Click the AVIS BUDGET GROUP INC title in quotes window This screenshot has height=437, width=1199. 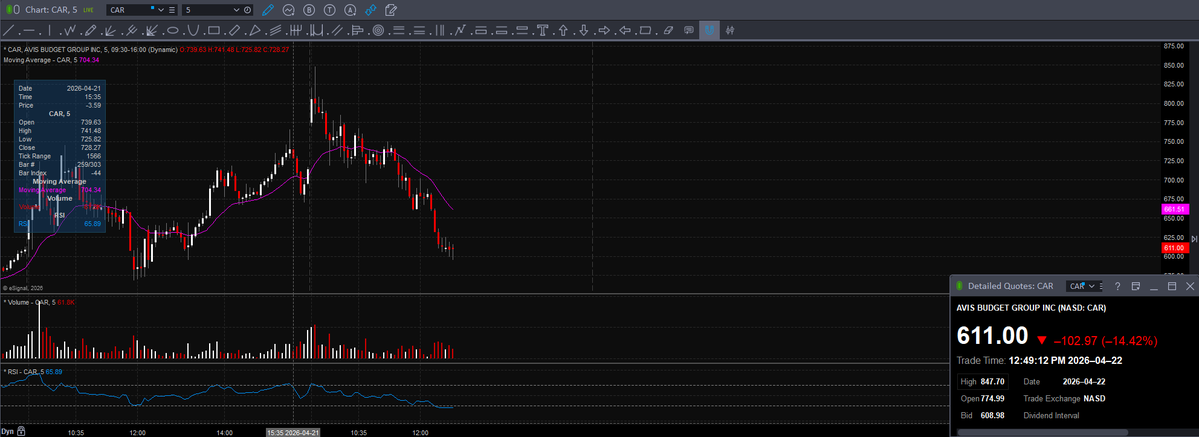[1031, 308]
